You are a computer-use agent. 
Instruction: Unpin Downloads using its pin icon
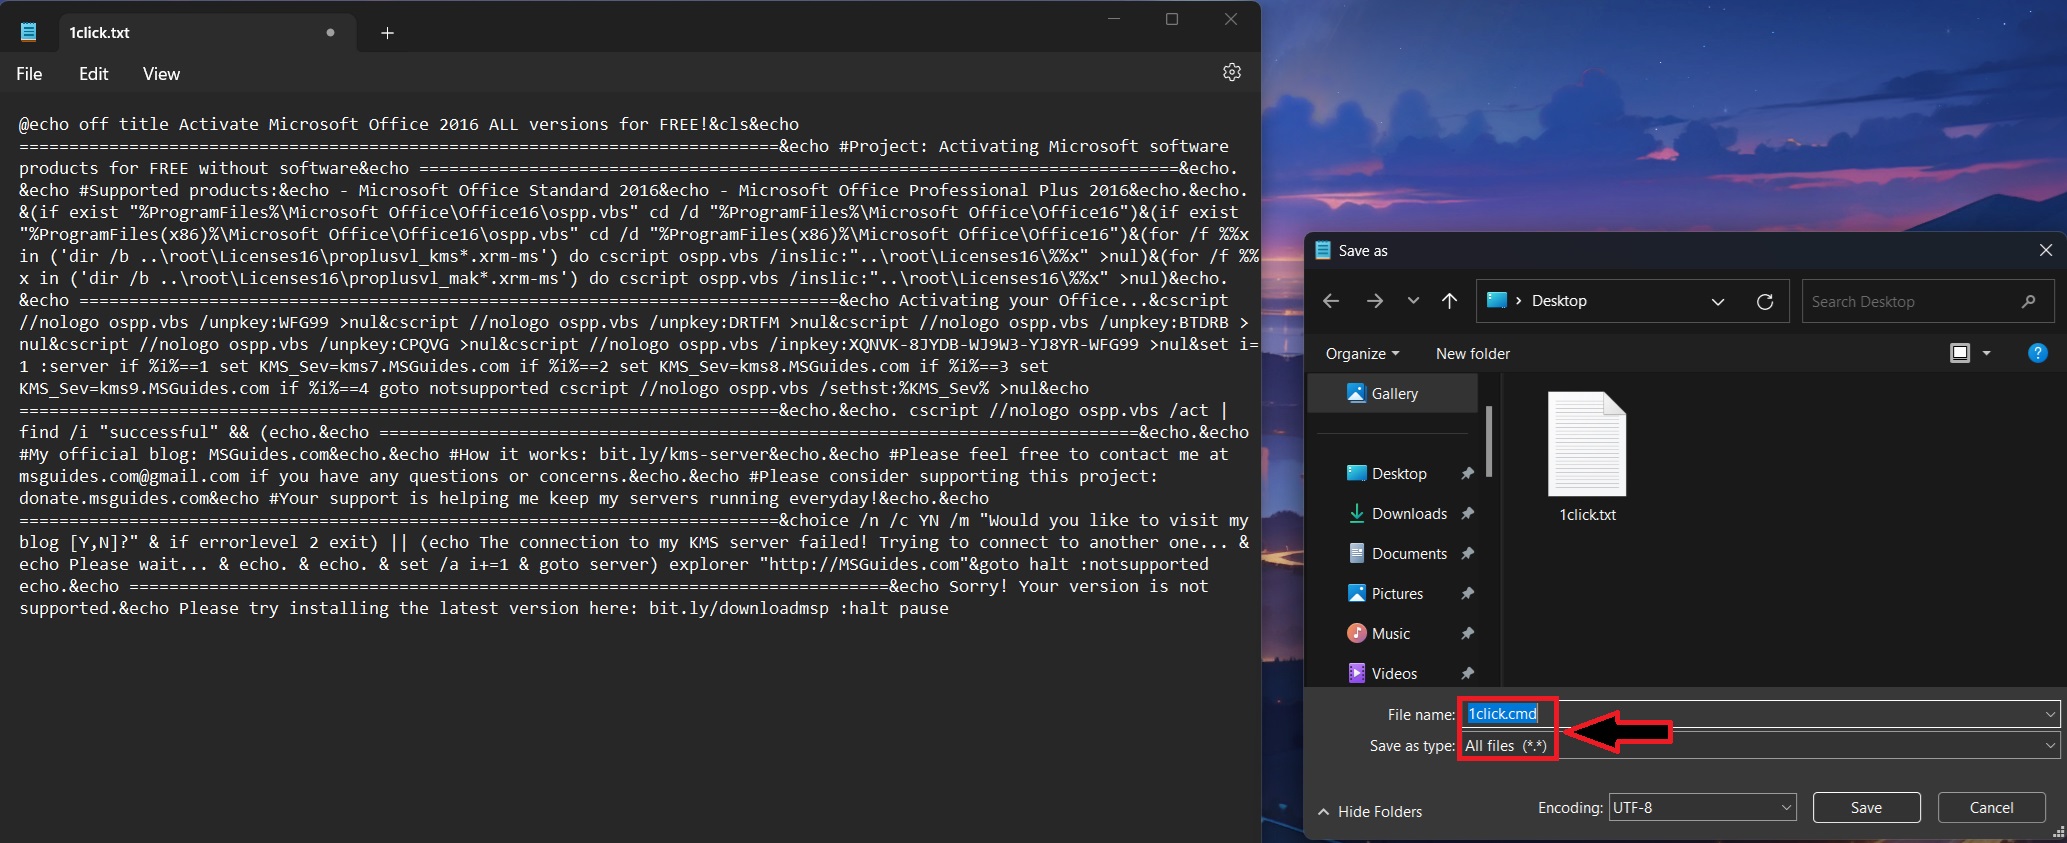(1467, 514)
